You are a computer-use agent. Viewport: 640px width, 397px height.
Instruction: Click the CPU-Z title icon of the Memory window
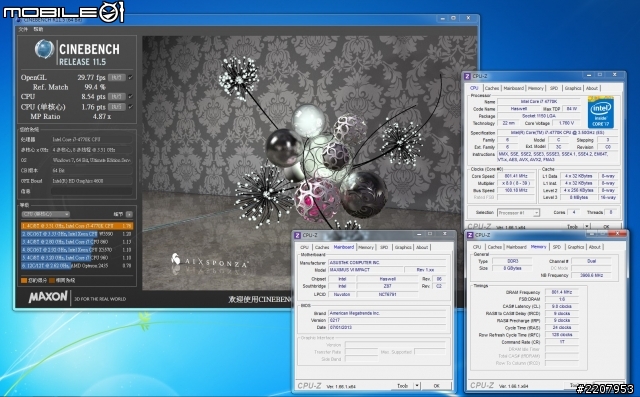470,235
